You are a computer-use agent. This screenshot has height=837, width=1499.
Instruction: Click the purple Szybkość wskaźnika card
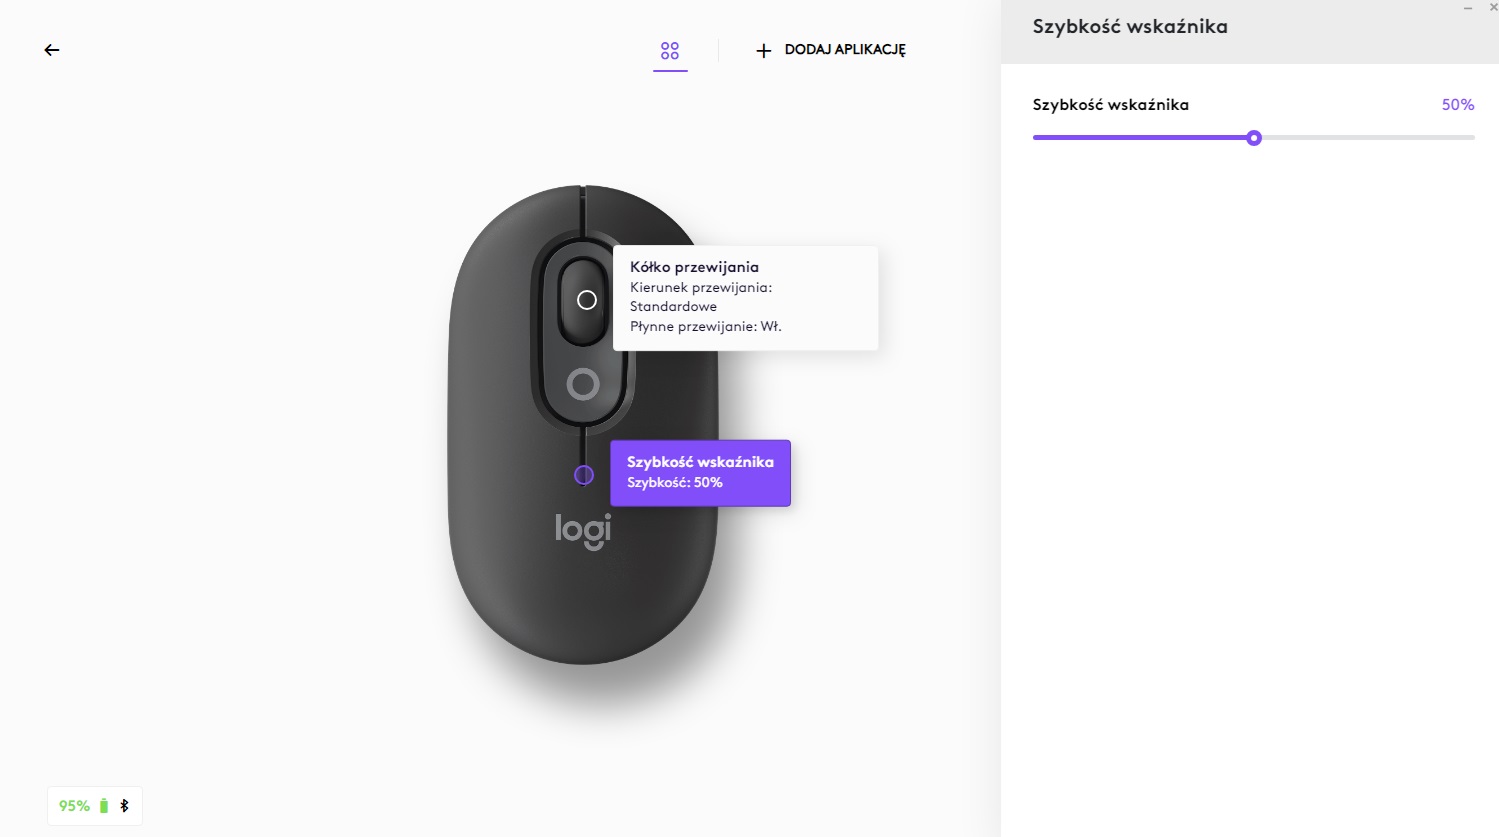700,472
